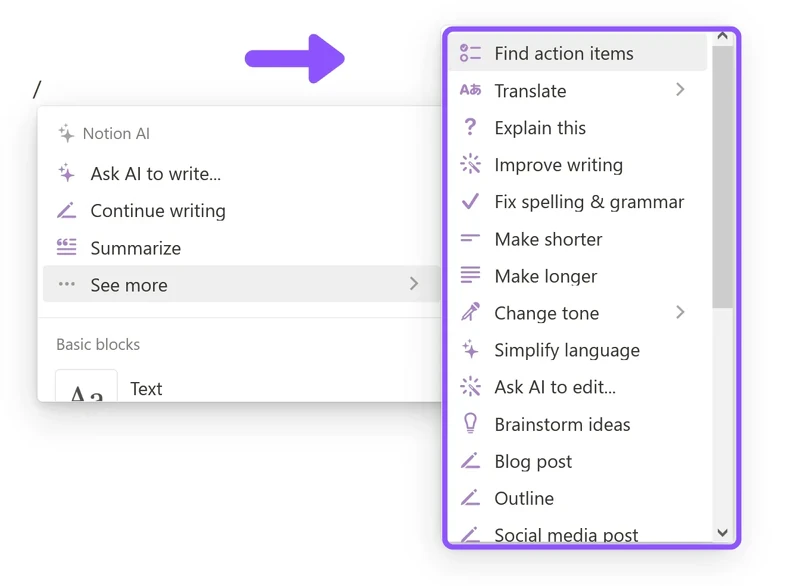Open the Change tone submenu arrow
The width and height of the screenshot is (800, 586).
tap(681, 313)
